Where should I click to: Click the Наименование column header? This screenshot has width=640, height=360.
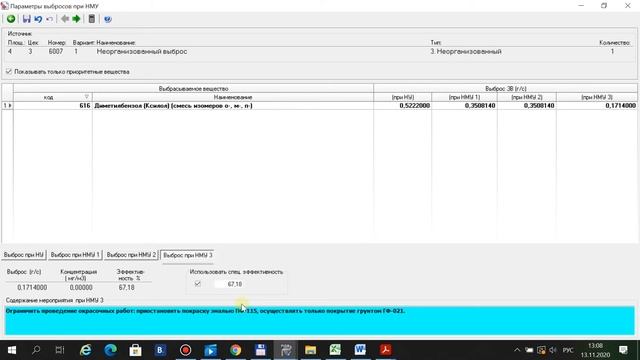[x=233, y=97]
